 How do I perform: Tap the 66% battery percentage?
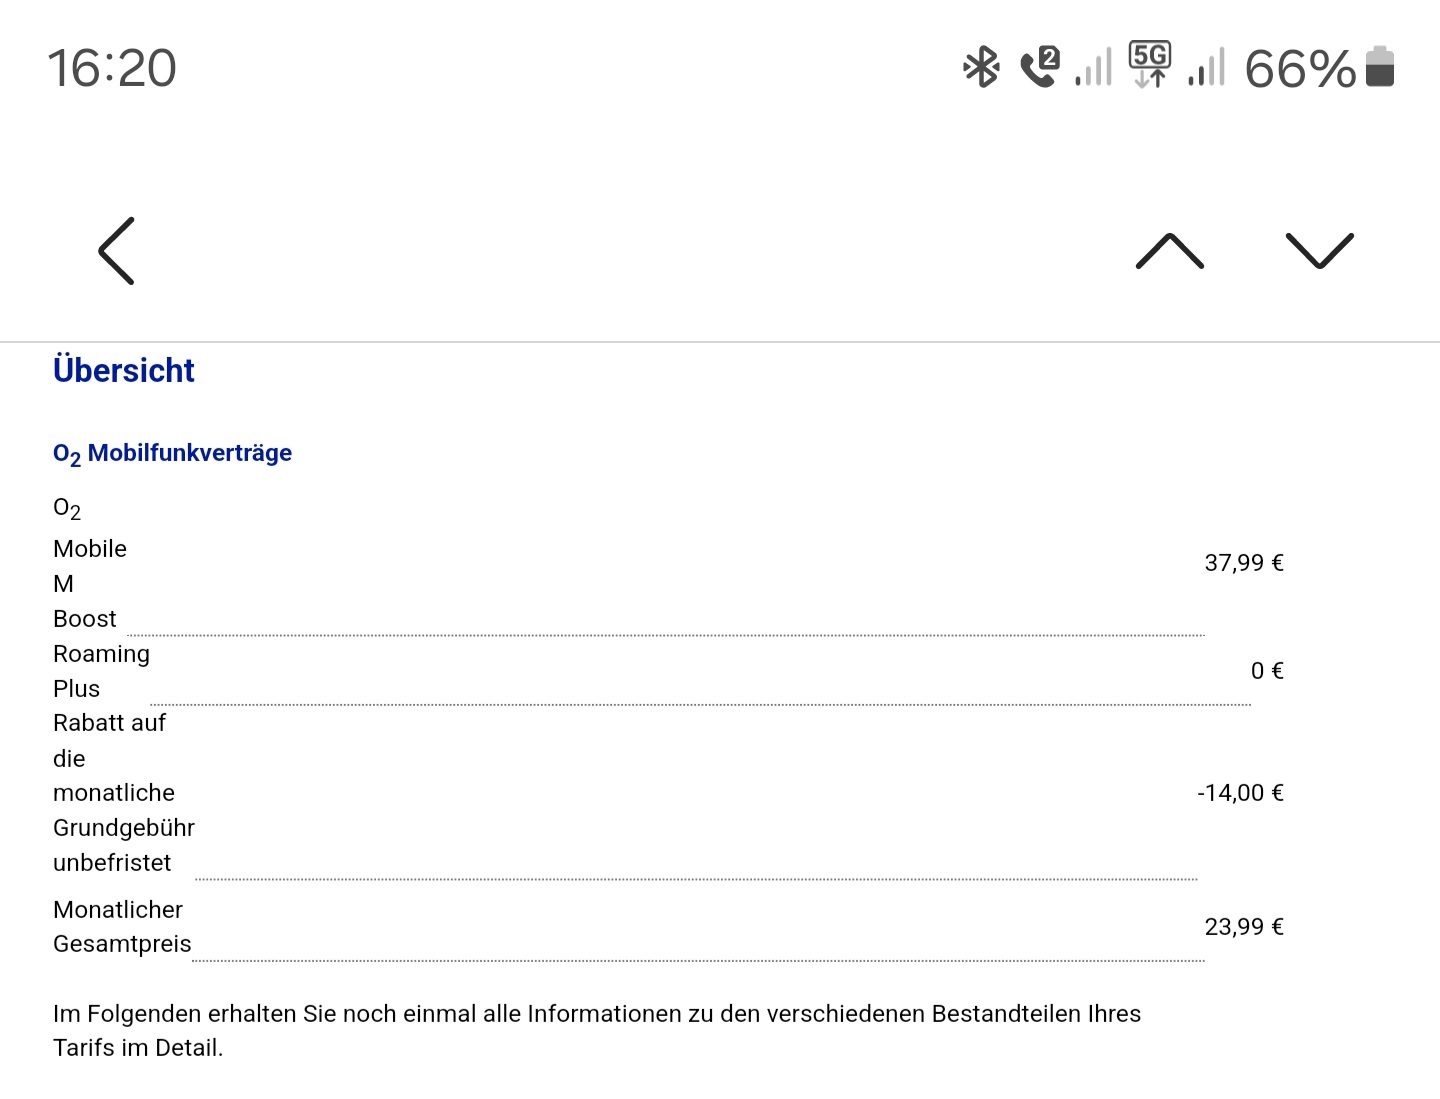[1300, 69]
